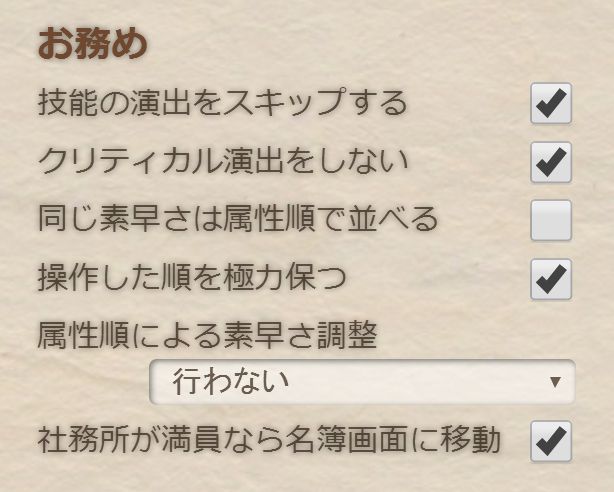Clear the checkmark for moving to 名簿画面
This screenshot has width=614, height=492.
[550, 441]
